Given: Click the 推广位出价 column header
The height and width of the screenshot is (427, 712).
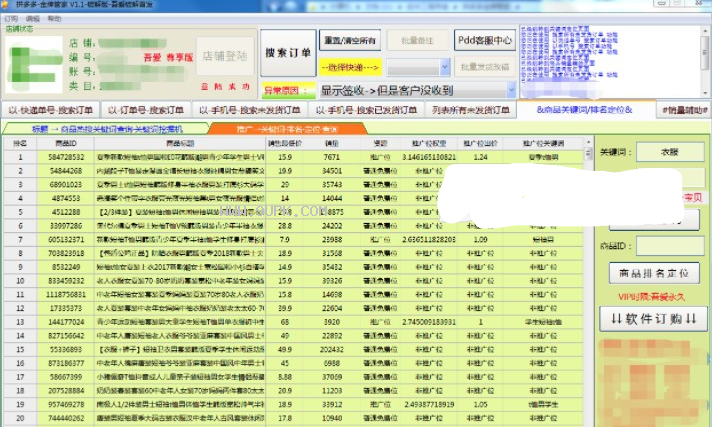Looking at the screenshot, I should point(480,143).
